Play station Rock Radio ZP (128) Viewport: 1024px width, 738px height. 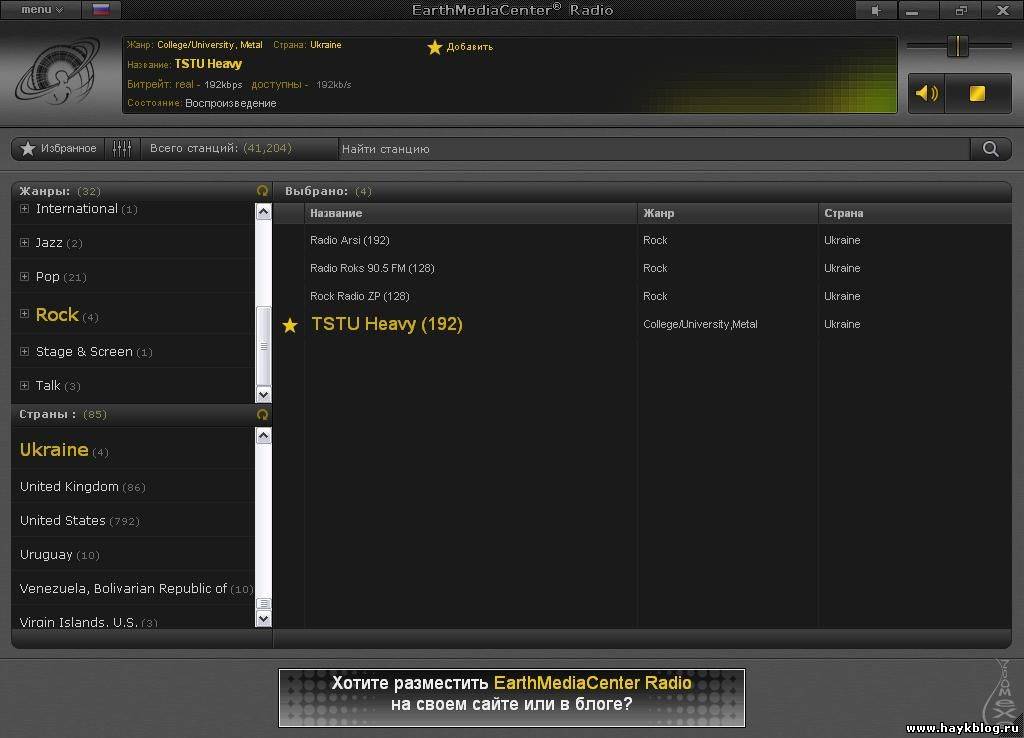(x=360, y=297)
